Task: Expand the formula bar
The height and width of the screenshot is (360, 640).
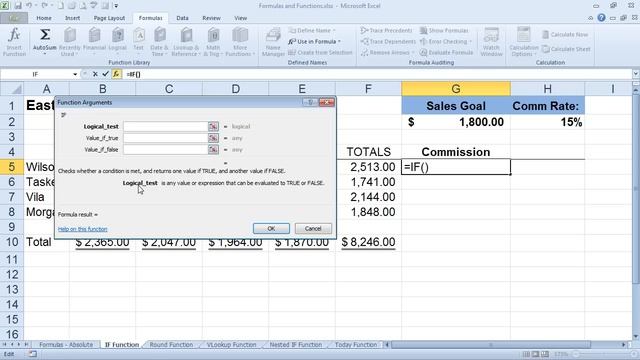Action: click(x=636, y=74)
